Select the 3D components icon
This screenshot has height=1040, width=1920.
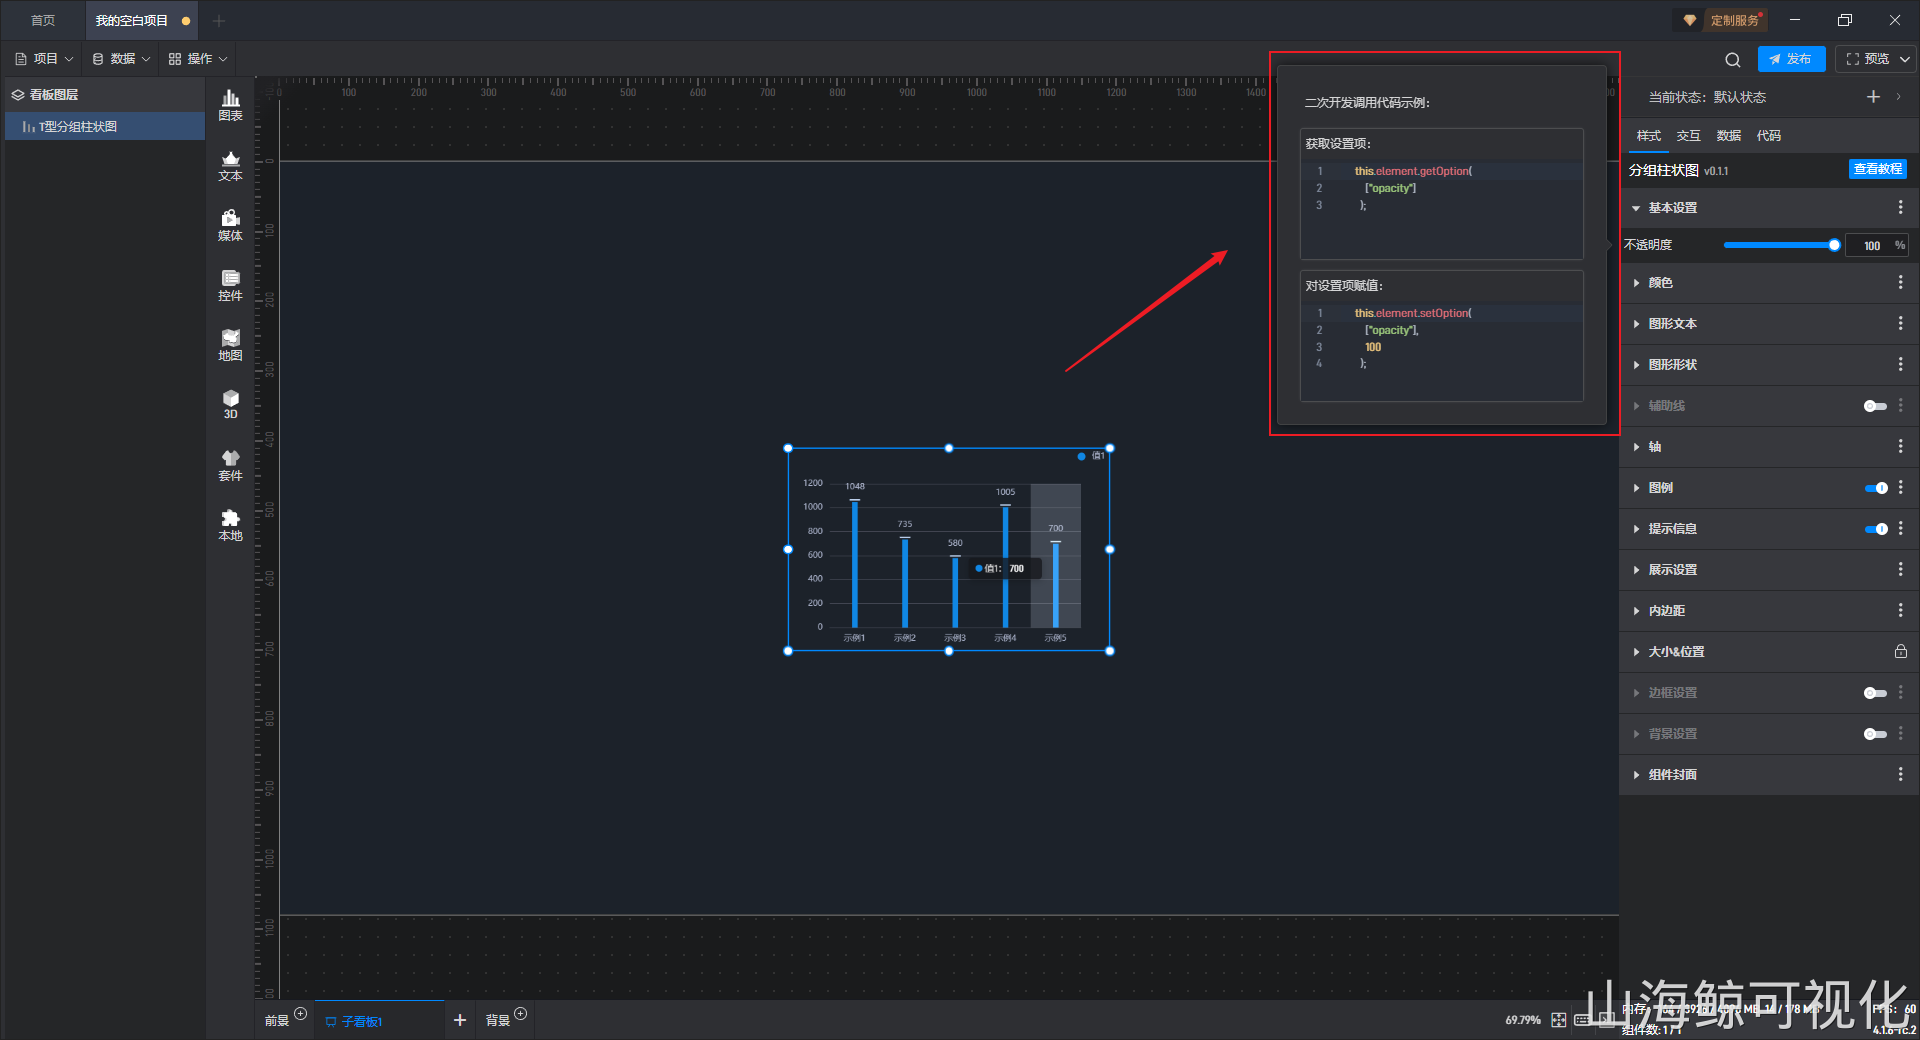coord(230,404)
